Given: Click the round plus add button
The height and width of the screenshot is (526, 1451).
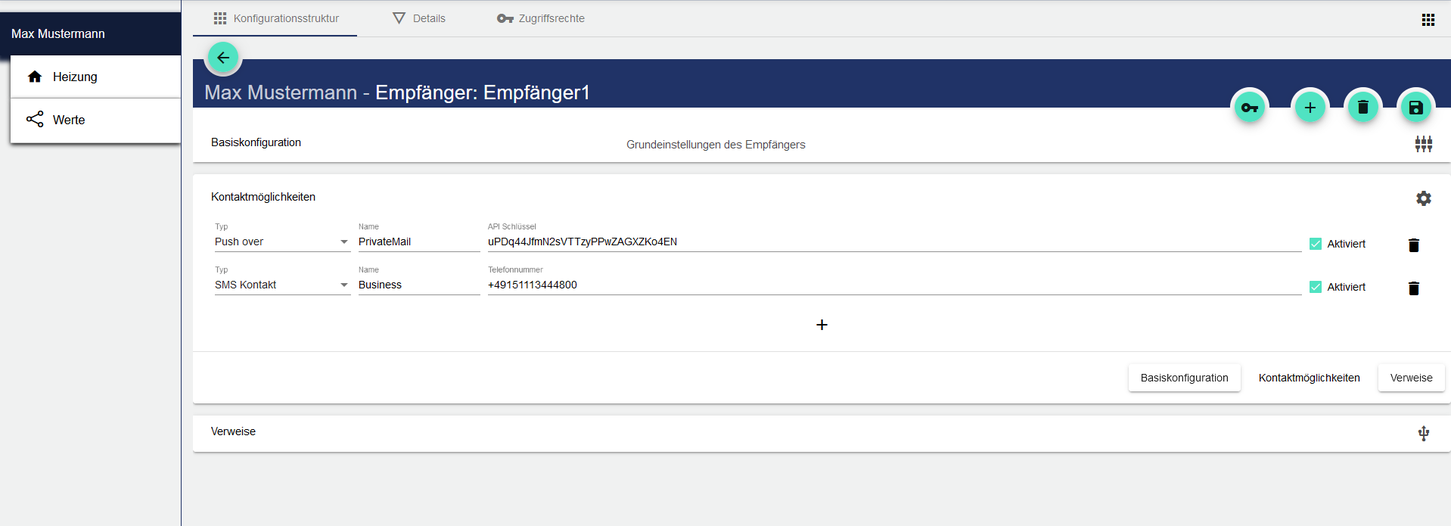Looking at the screenshot, I should [1309, 108].
